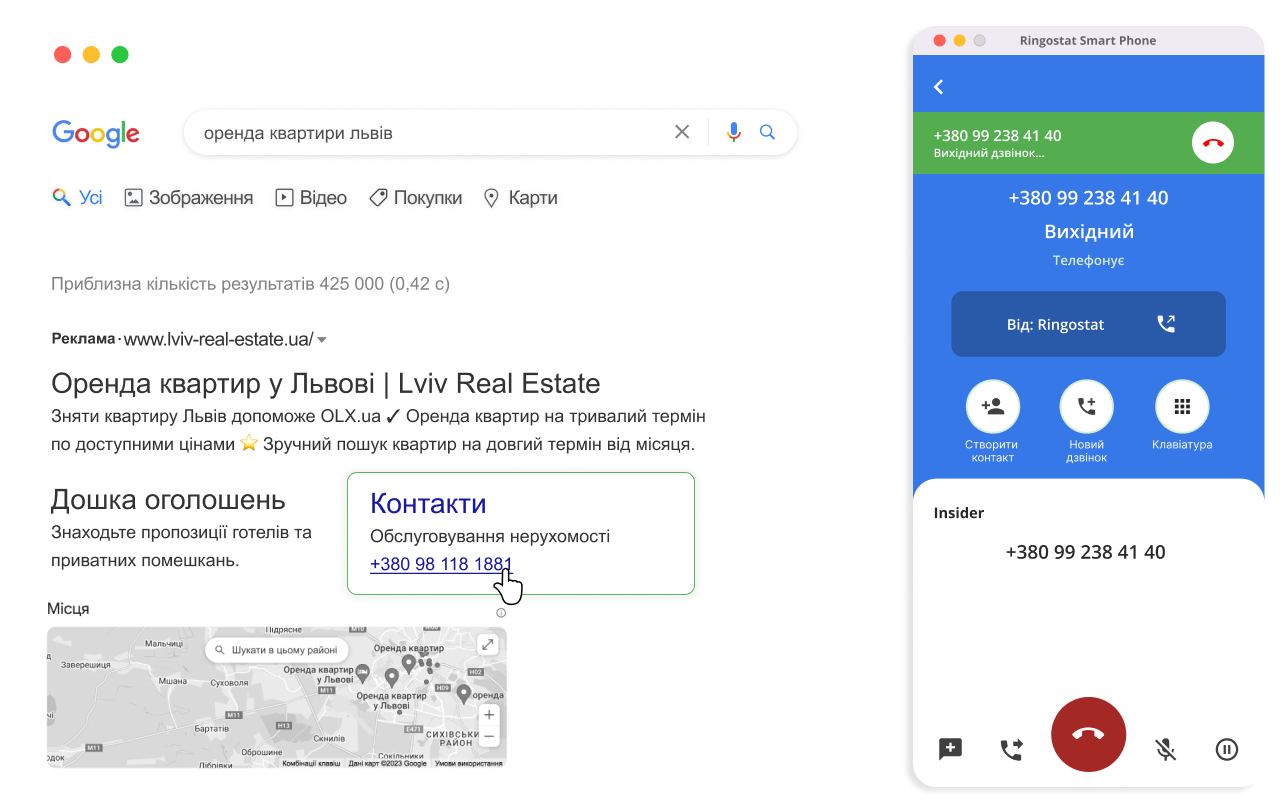Minimize the Ringostat Smart Phone window
The image size is (1280, 812).
tap(959, 40)
